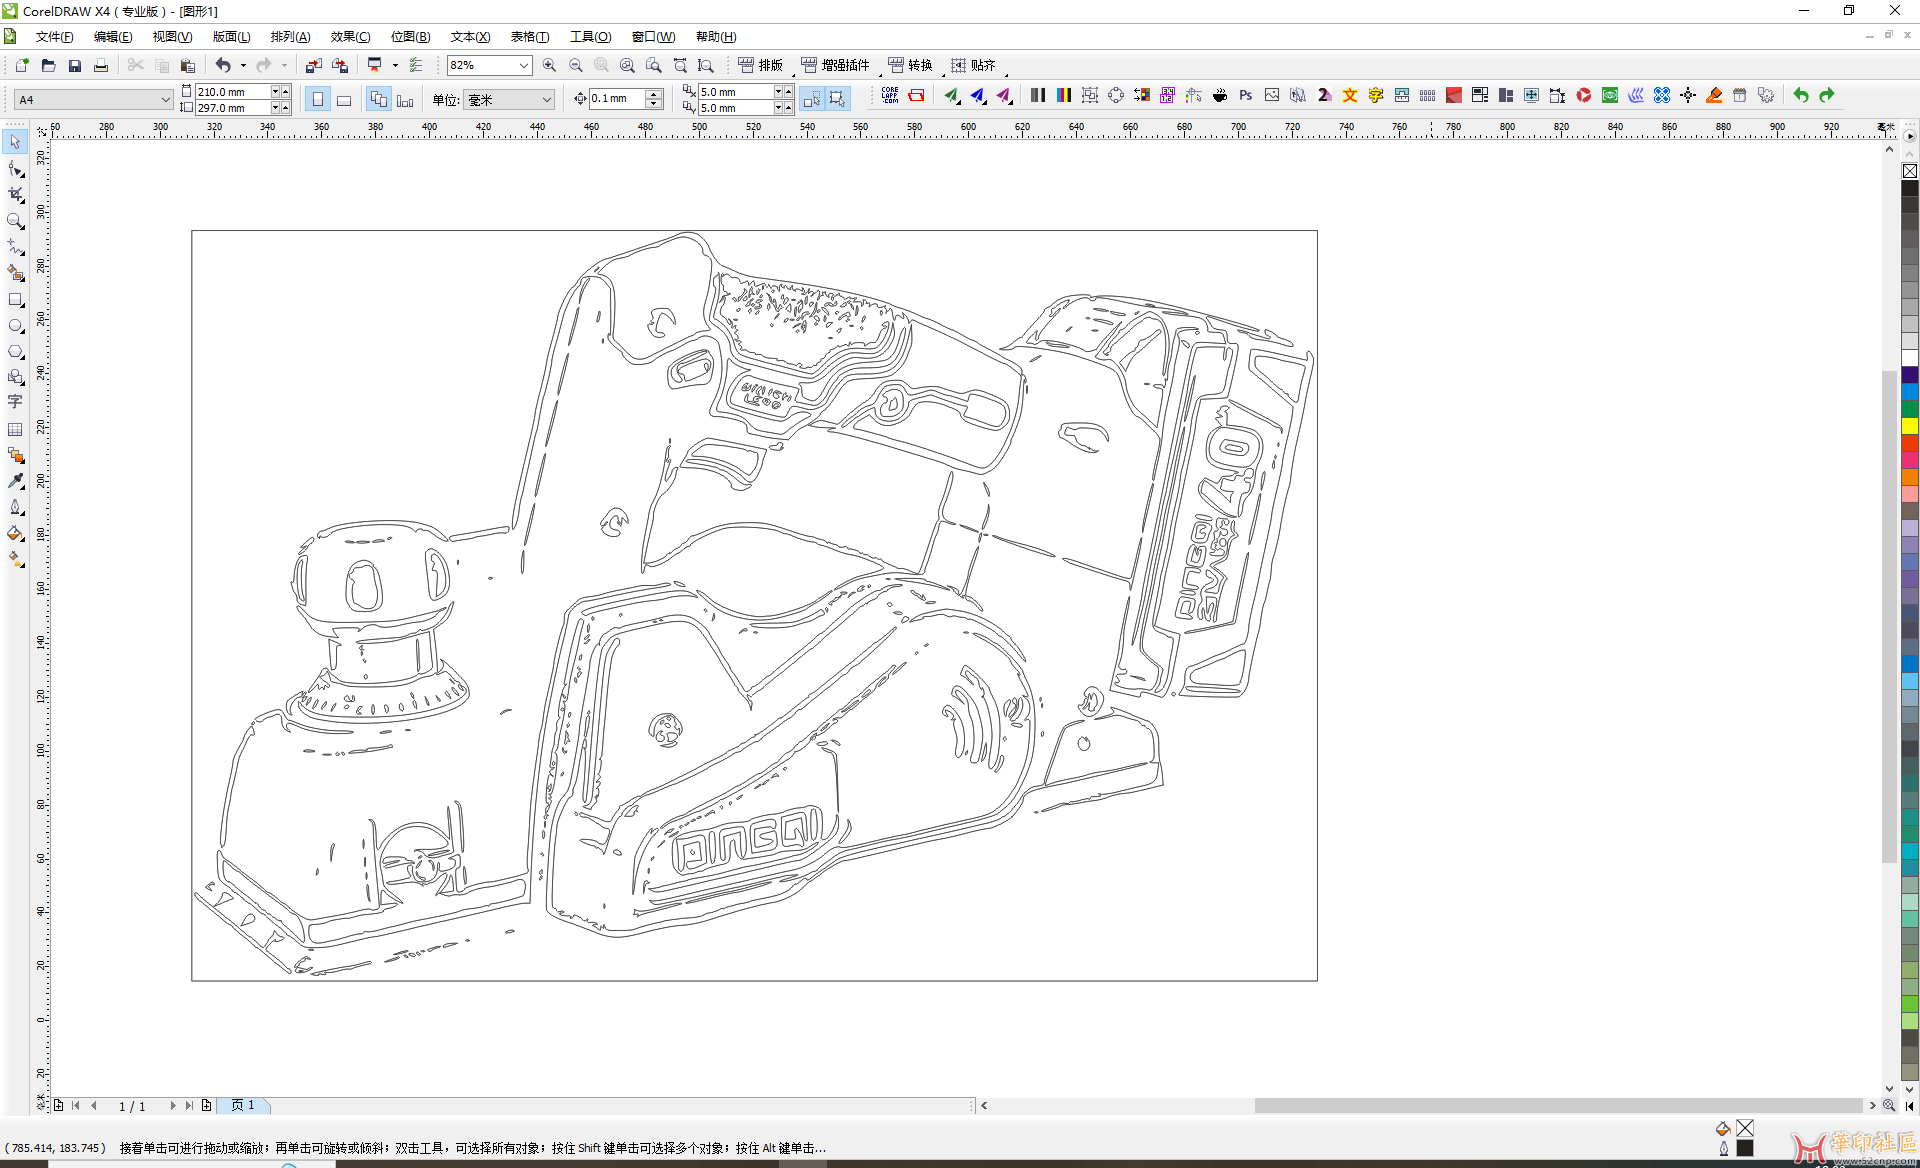Go to the next page arrow
Viewport: 1920px width, 1168px height.
[173, 1105]
